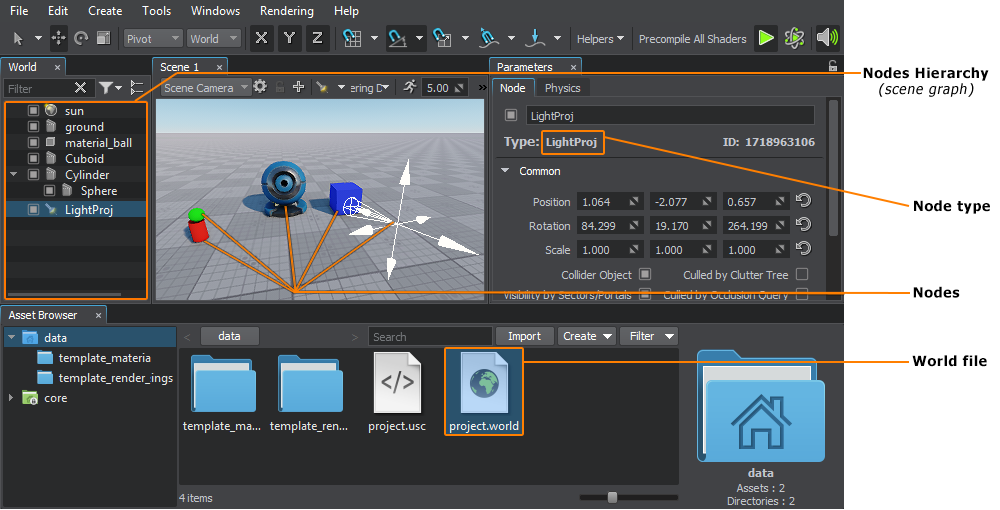Click the green Play button
This screenshot has height=510, width=1000.
[765, 38]
